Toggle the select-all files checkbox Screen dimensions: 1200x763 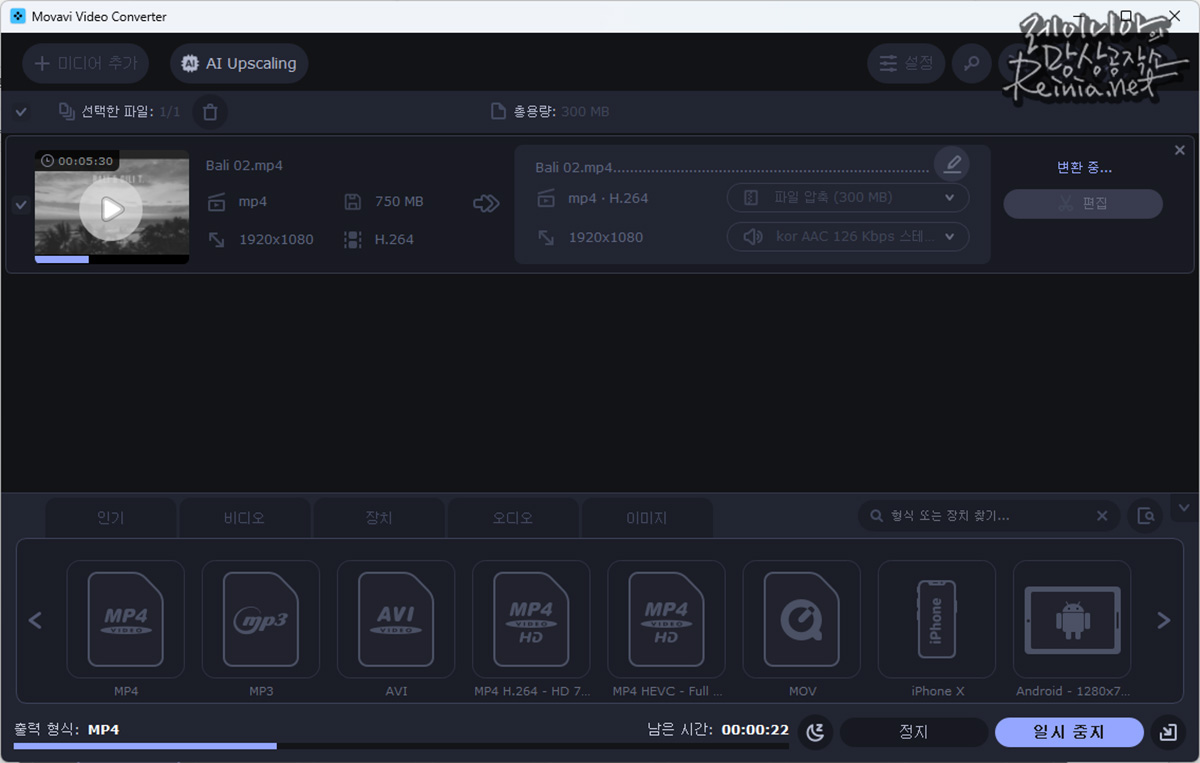[x=21, y=112]
